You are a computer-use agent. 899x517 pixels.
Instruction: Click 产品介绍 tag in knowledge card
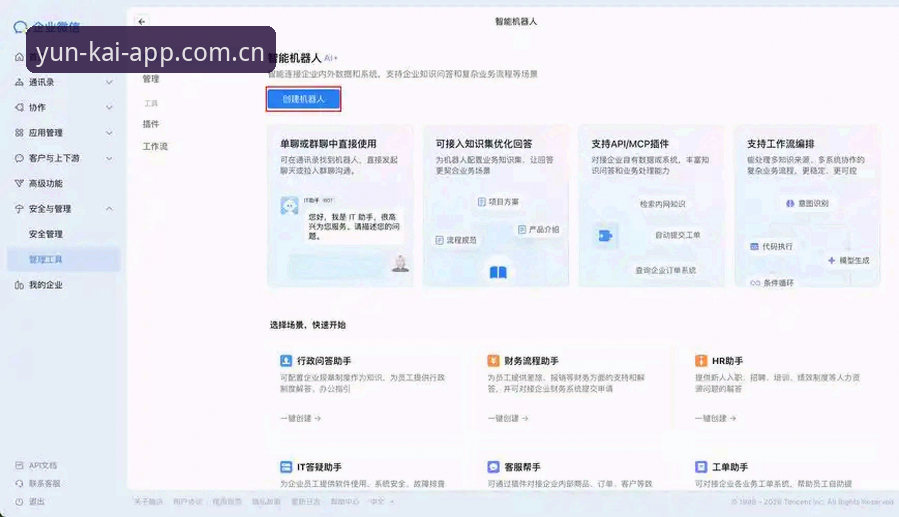[x=538, y=229]
